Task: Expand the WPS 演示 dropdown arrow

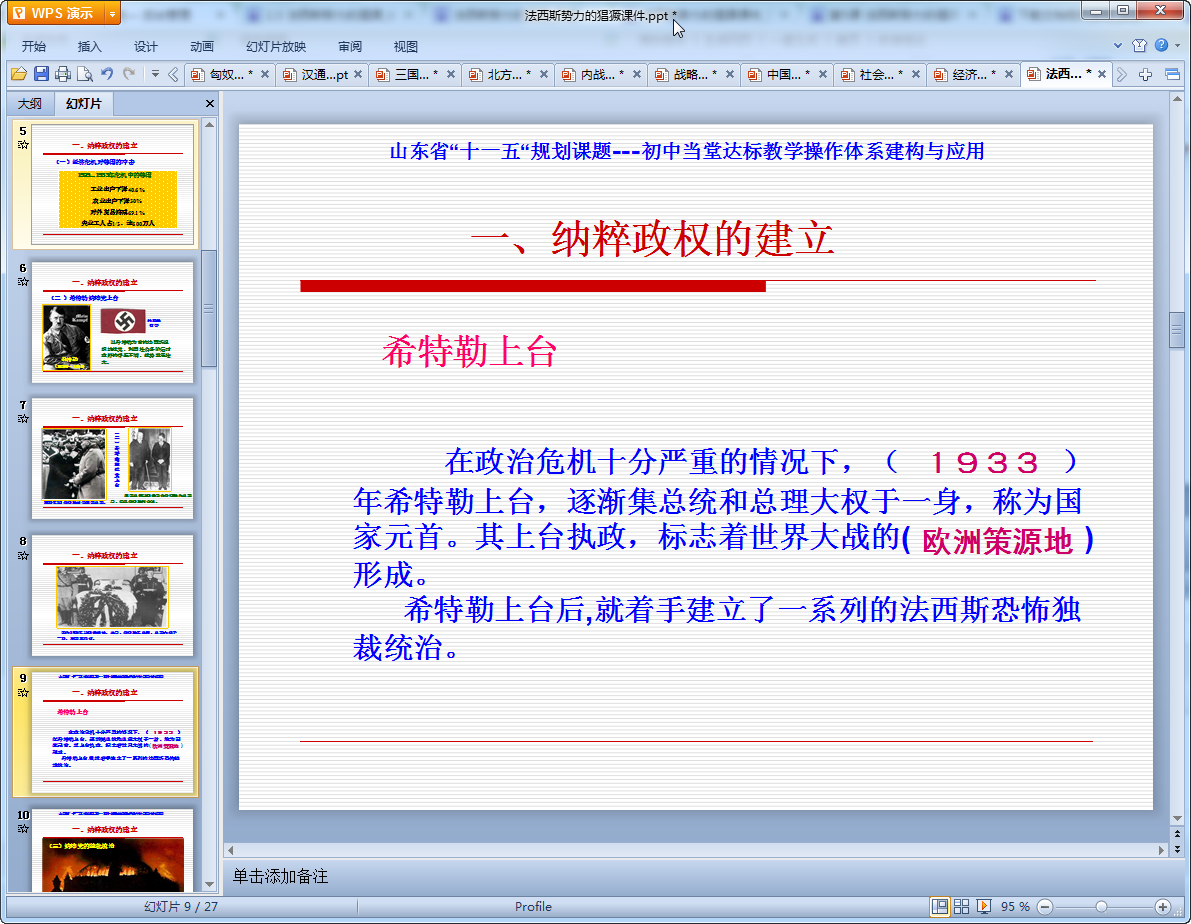Action: click(112, 13)
